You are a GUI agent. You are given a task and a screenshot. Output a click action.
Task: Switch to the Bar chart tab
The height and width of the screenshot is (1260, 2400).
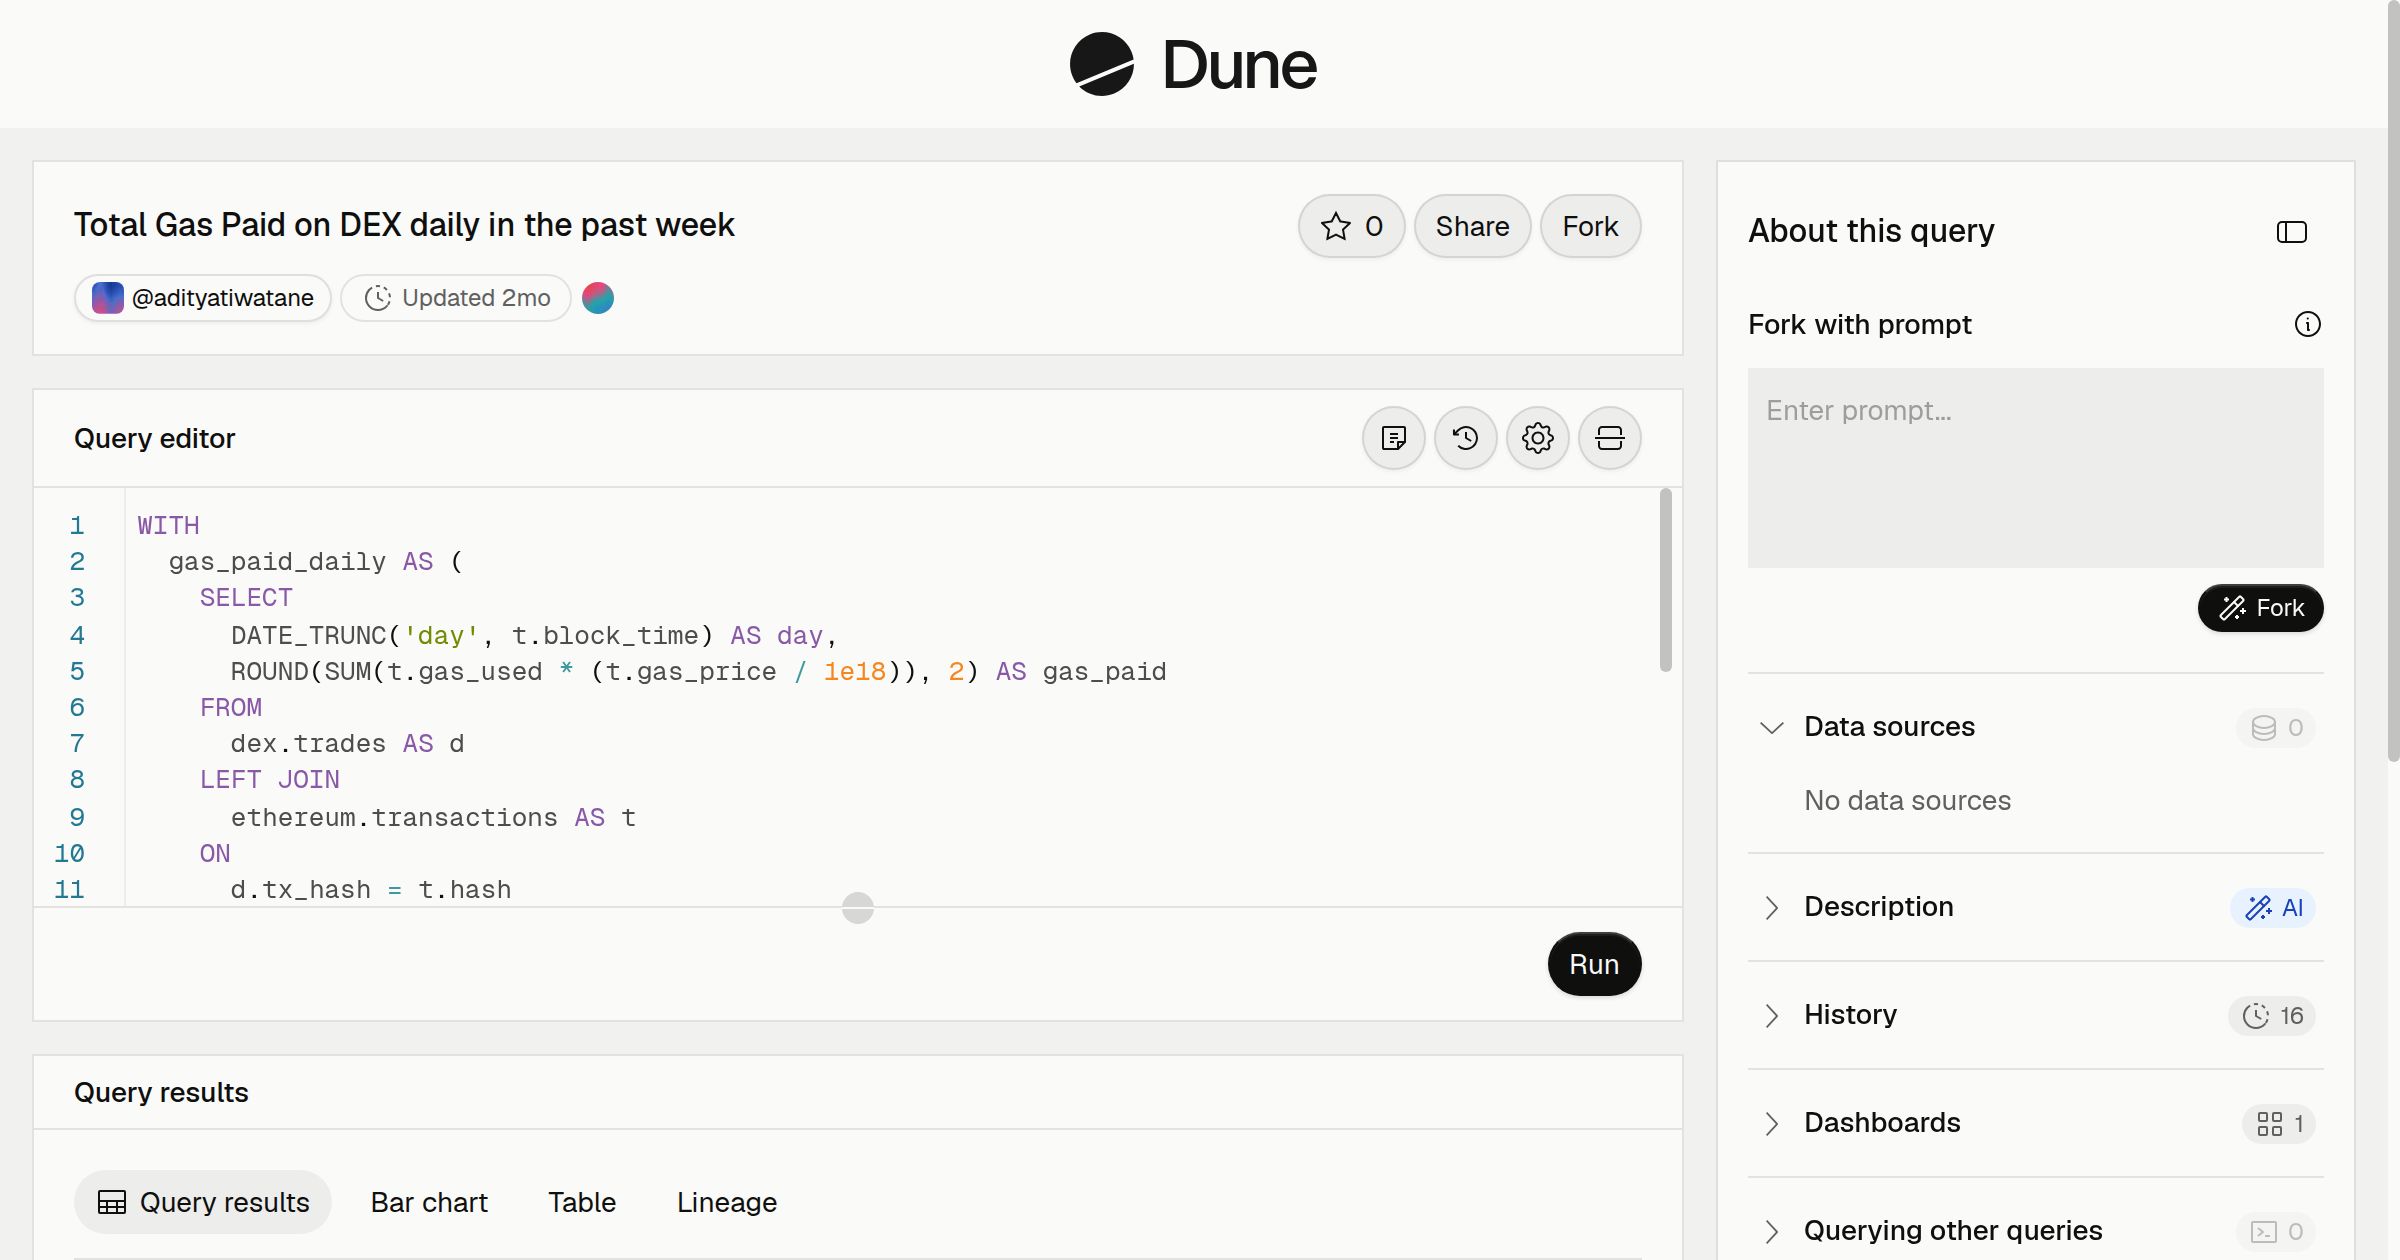429,1202
